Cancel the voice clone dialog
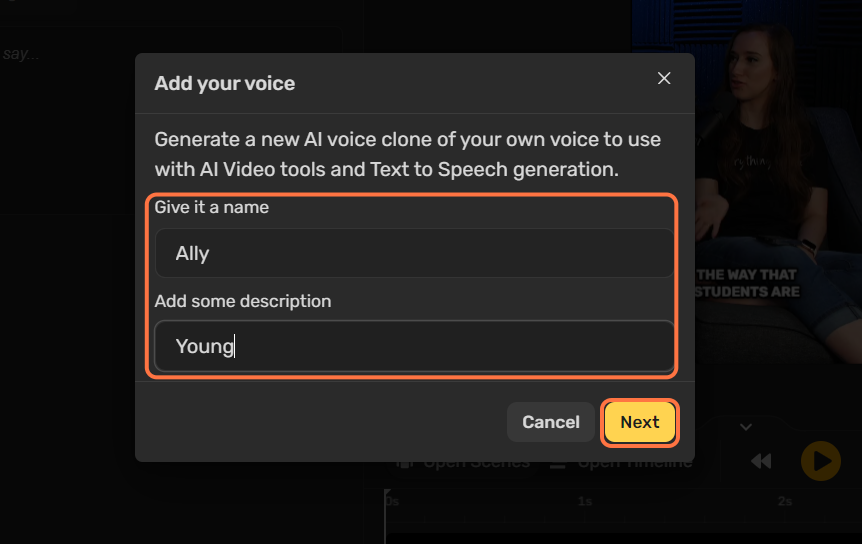The image size is (862, 544). click(551, 422)
